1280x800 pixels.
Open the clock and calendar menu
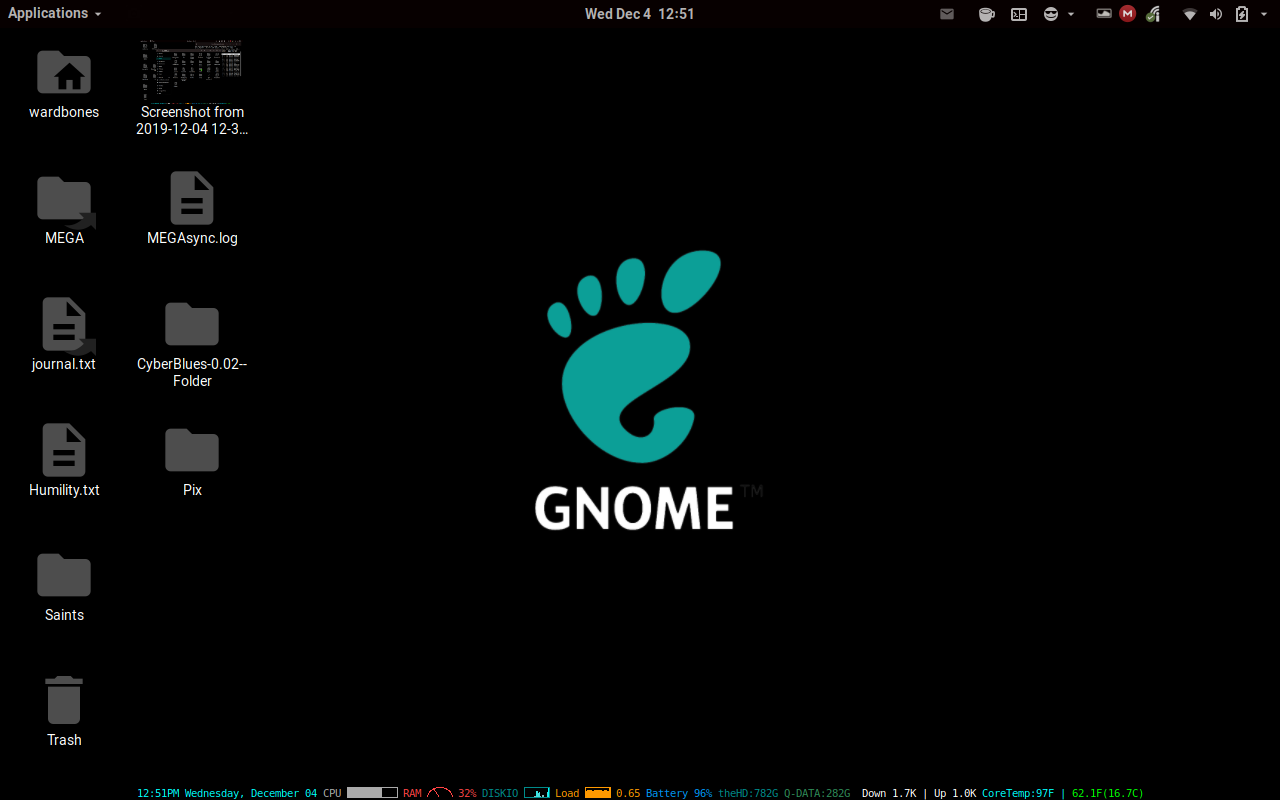click(640, 14)
